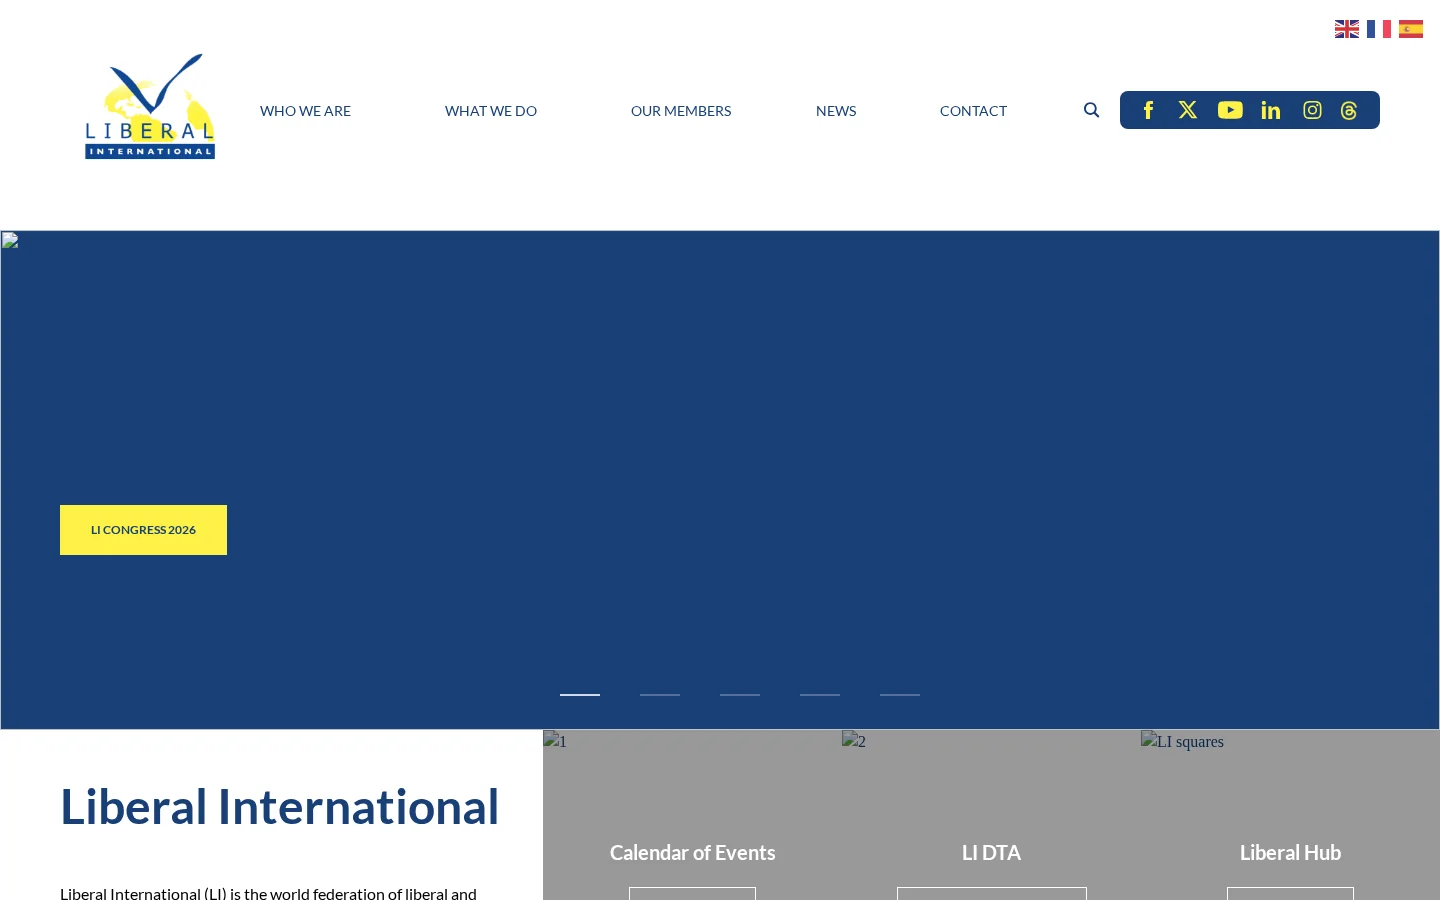Image resolution: width=1440 pixels, height=900 pixels.
Task: Go to the NEWS menu item
Action: coord(836,111)
